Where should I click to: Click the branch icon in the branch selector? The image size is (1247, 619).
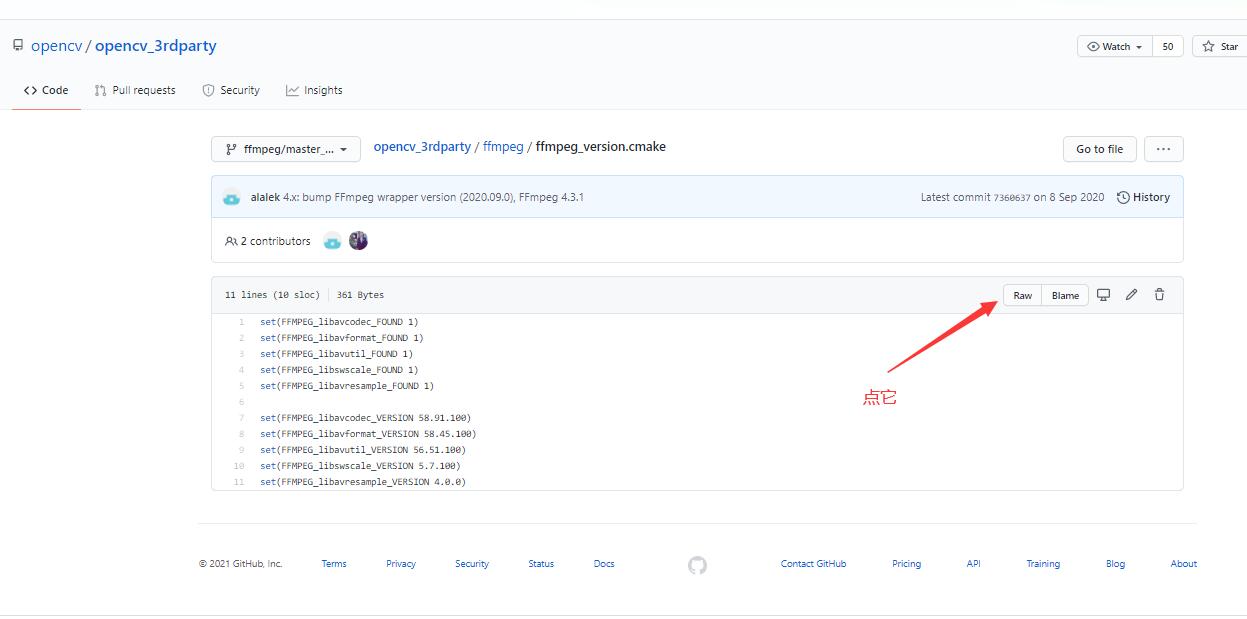(x=231, y=148)
